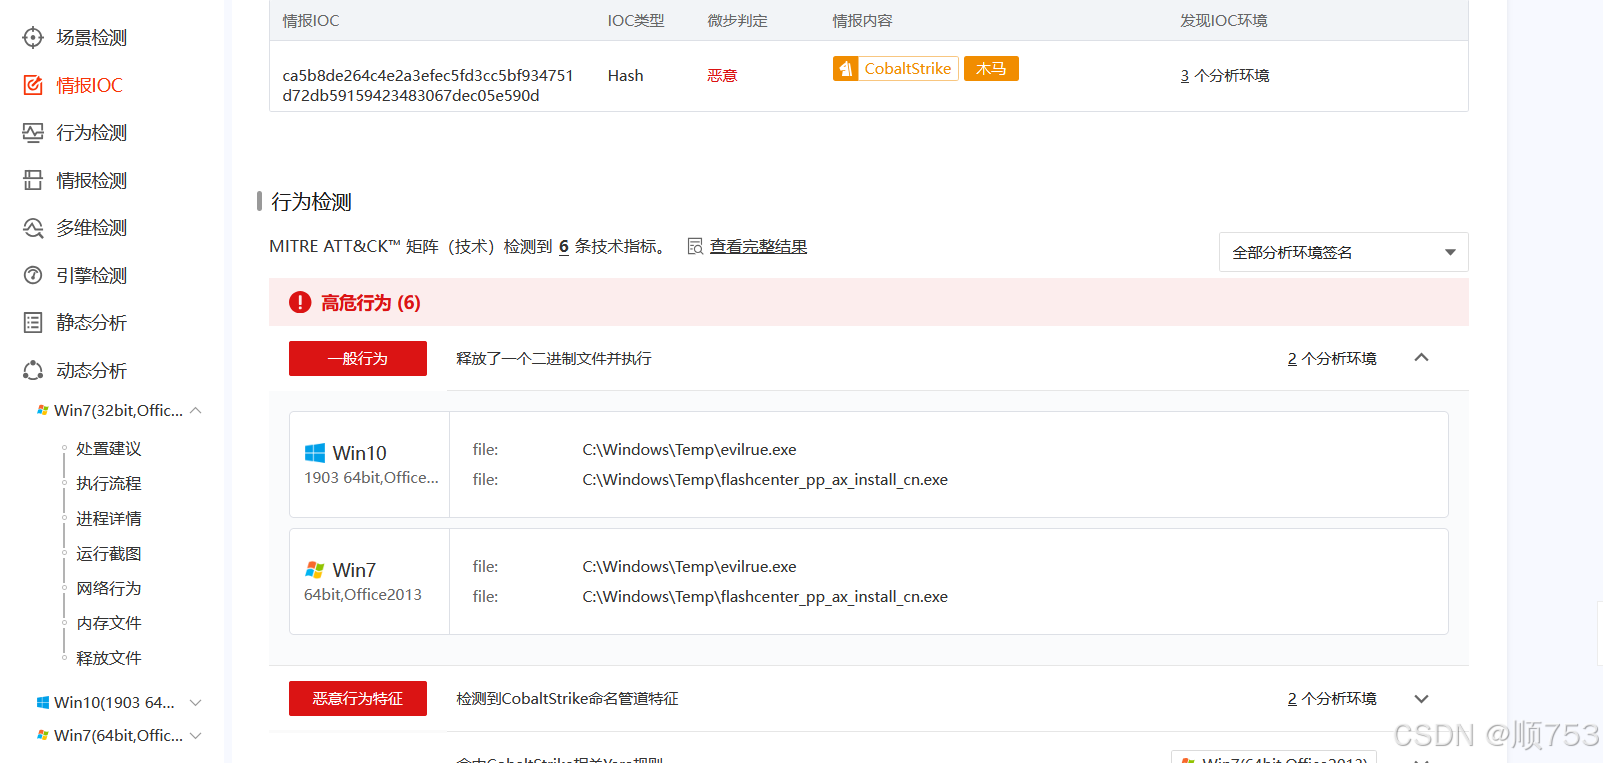Select 进程详情 tree item
This screenshot has width=1603, height=763.
tap(109, 519)
